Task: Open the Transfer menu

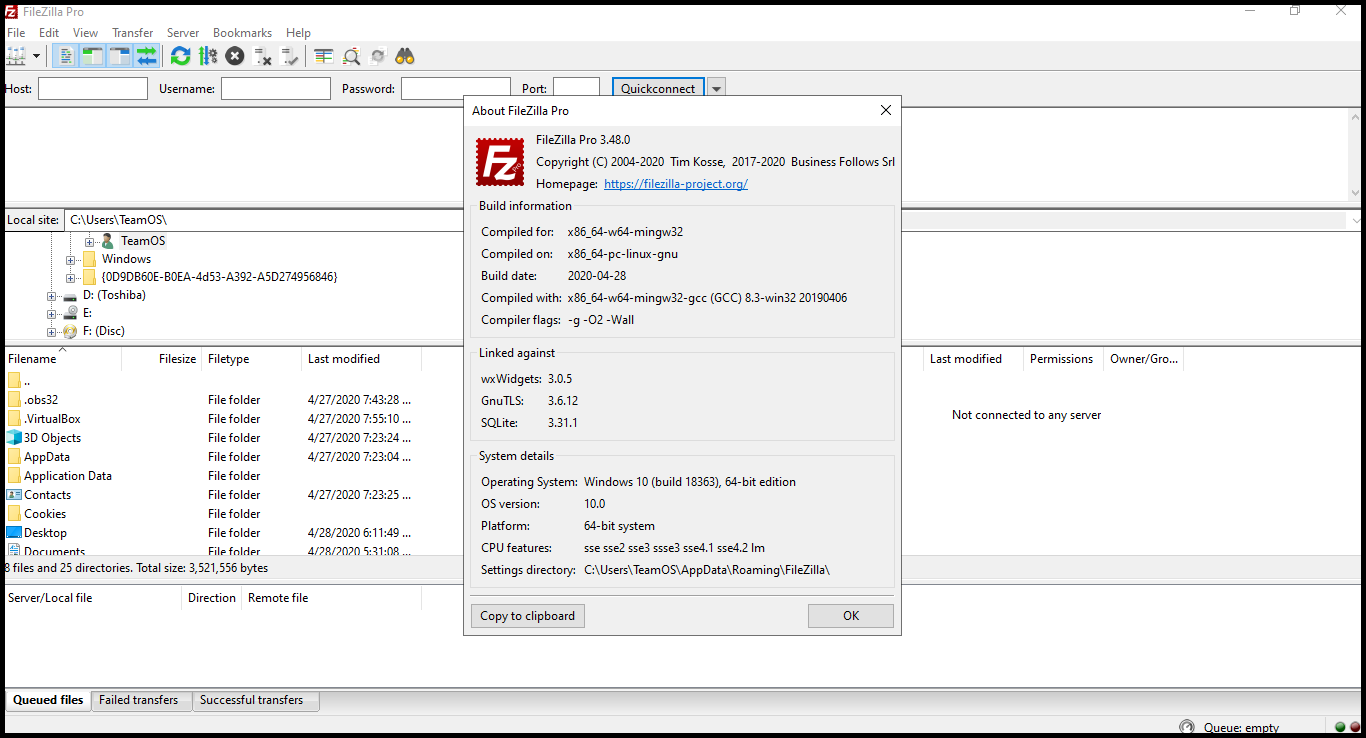Action: 133,33
